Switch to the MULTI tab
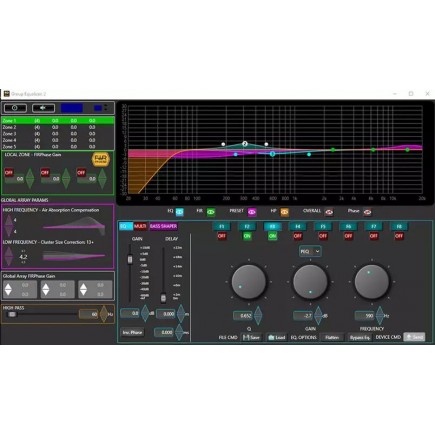This screenshot has width=435, height=435. (140, 226)
